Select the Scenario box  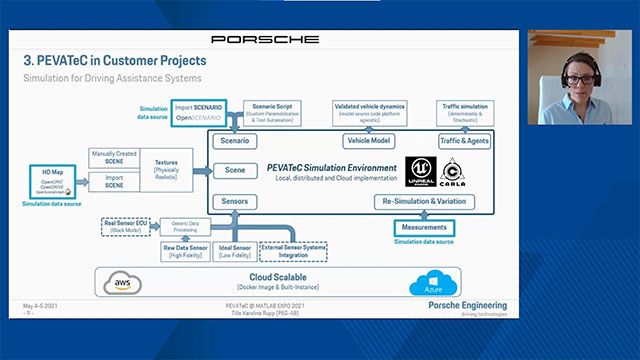tap(235, 141)
